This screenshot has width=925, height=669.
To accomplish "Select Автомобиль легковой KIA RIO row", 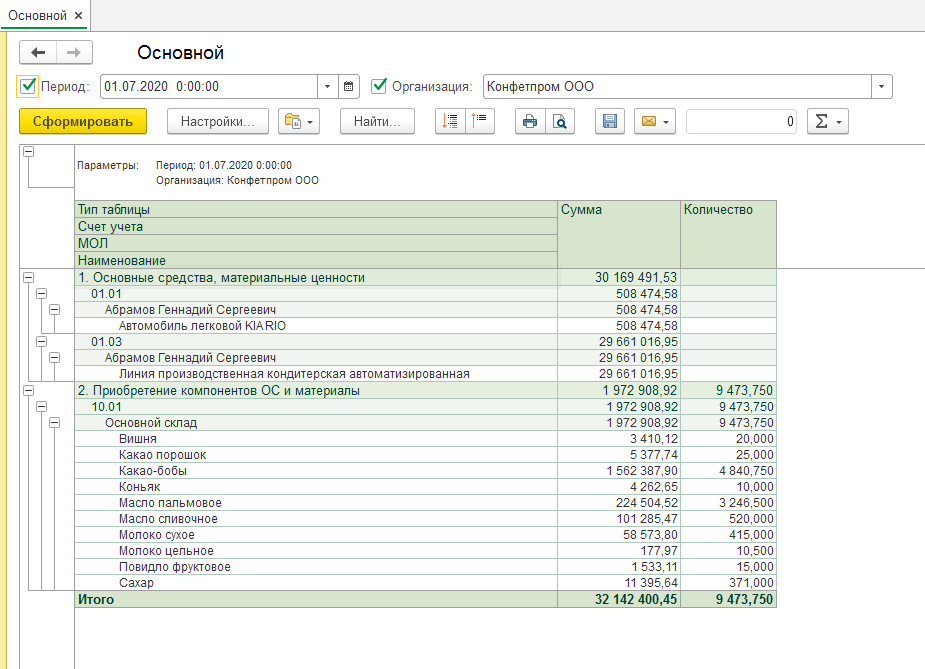I will (425, 326).
